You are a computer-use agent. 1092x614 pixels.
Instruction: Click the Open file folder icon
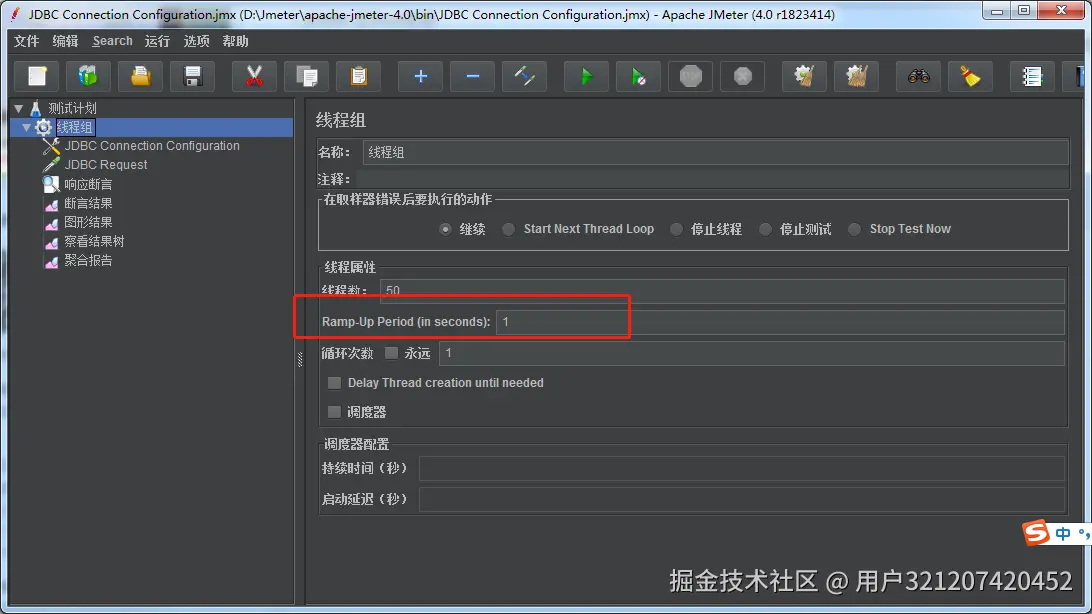(141, 76)
